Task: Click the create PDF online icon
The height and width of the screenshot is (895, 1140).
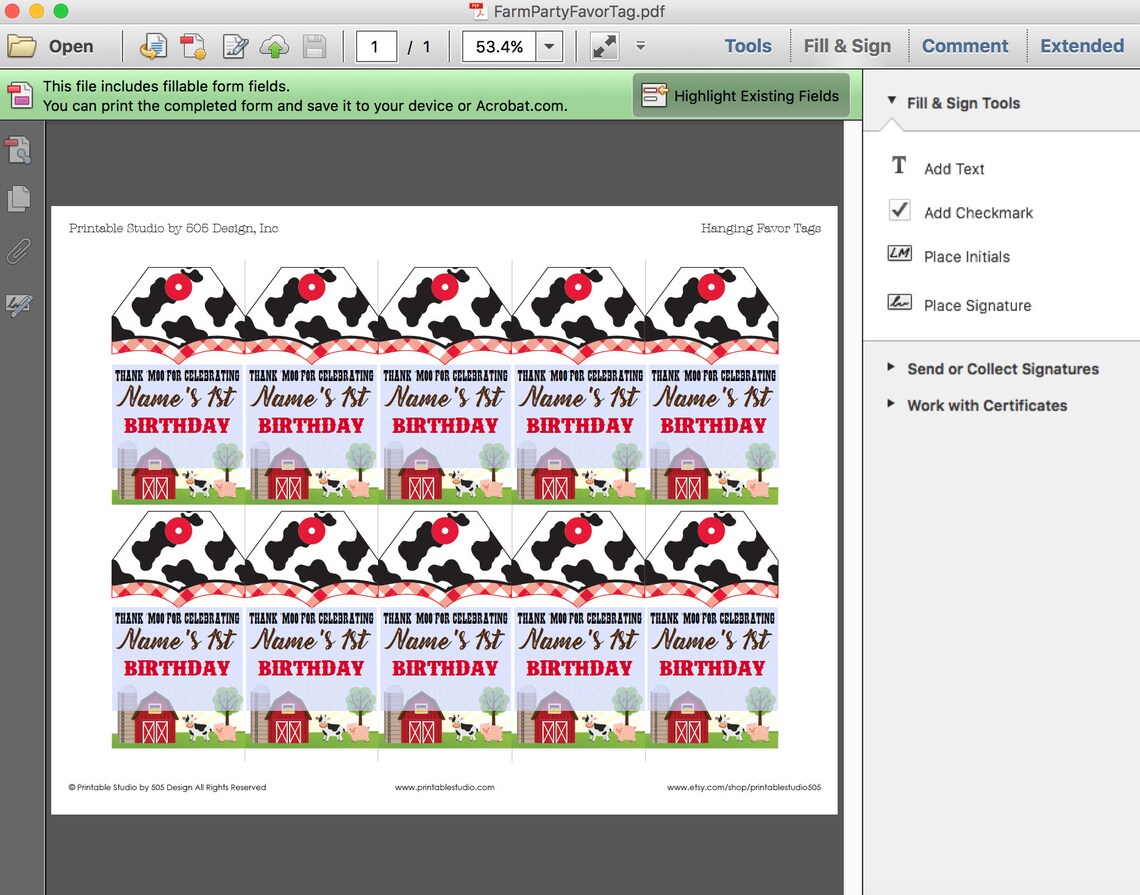Action: (x=193, y=46)
